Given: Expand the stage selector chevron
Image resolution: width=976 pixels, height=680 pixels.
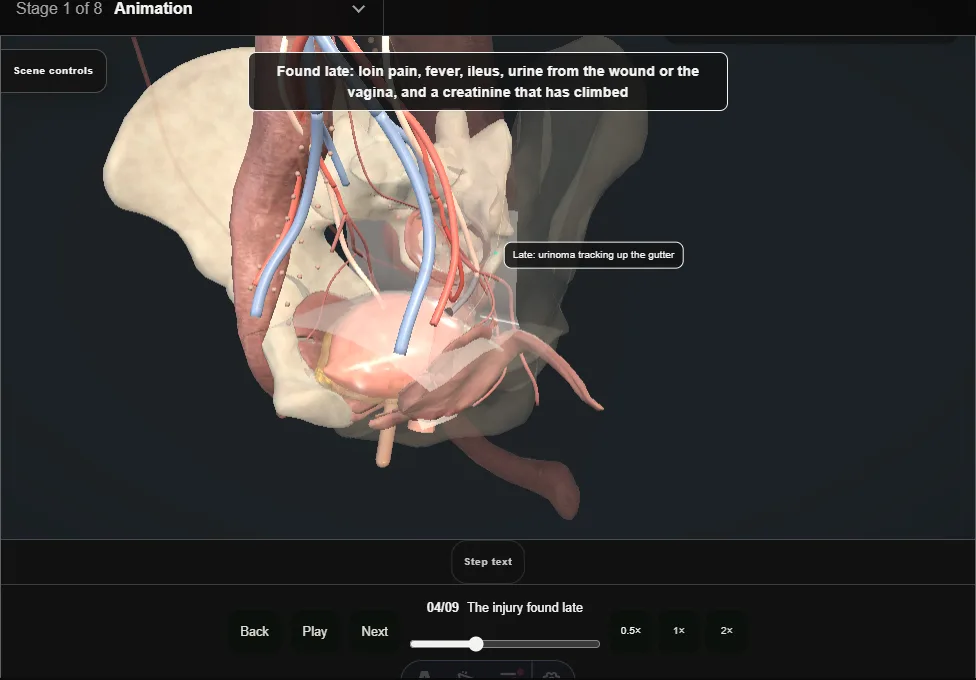Looking at the screenshot, I should (359, 9).
